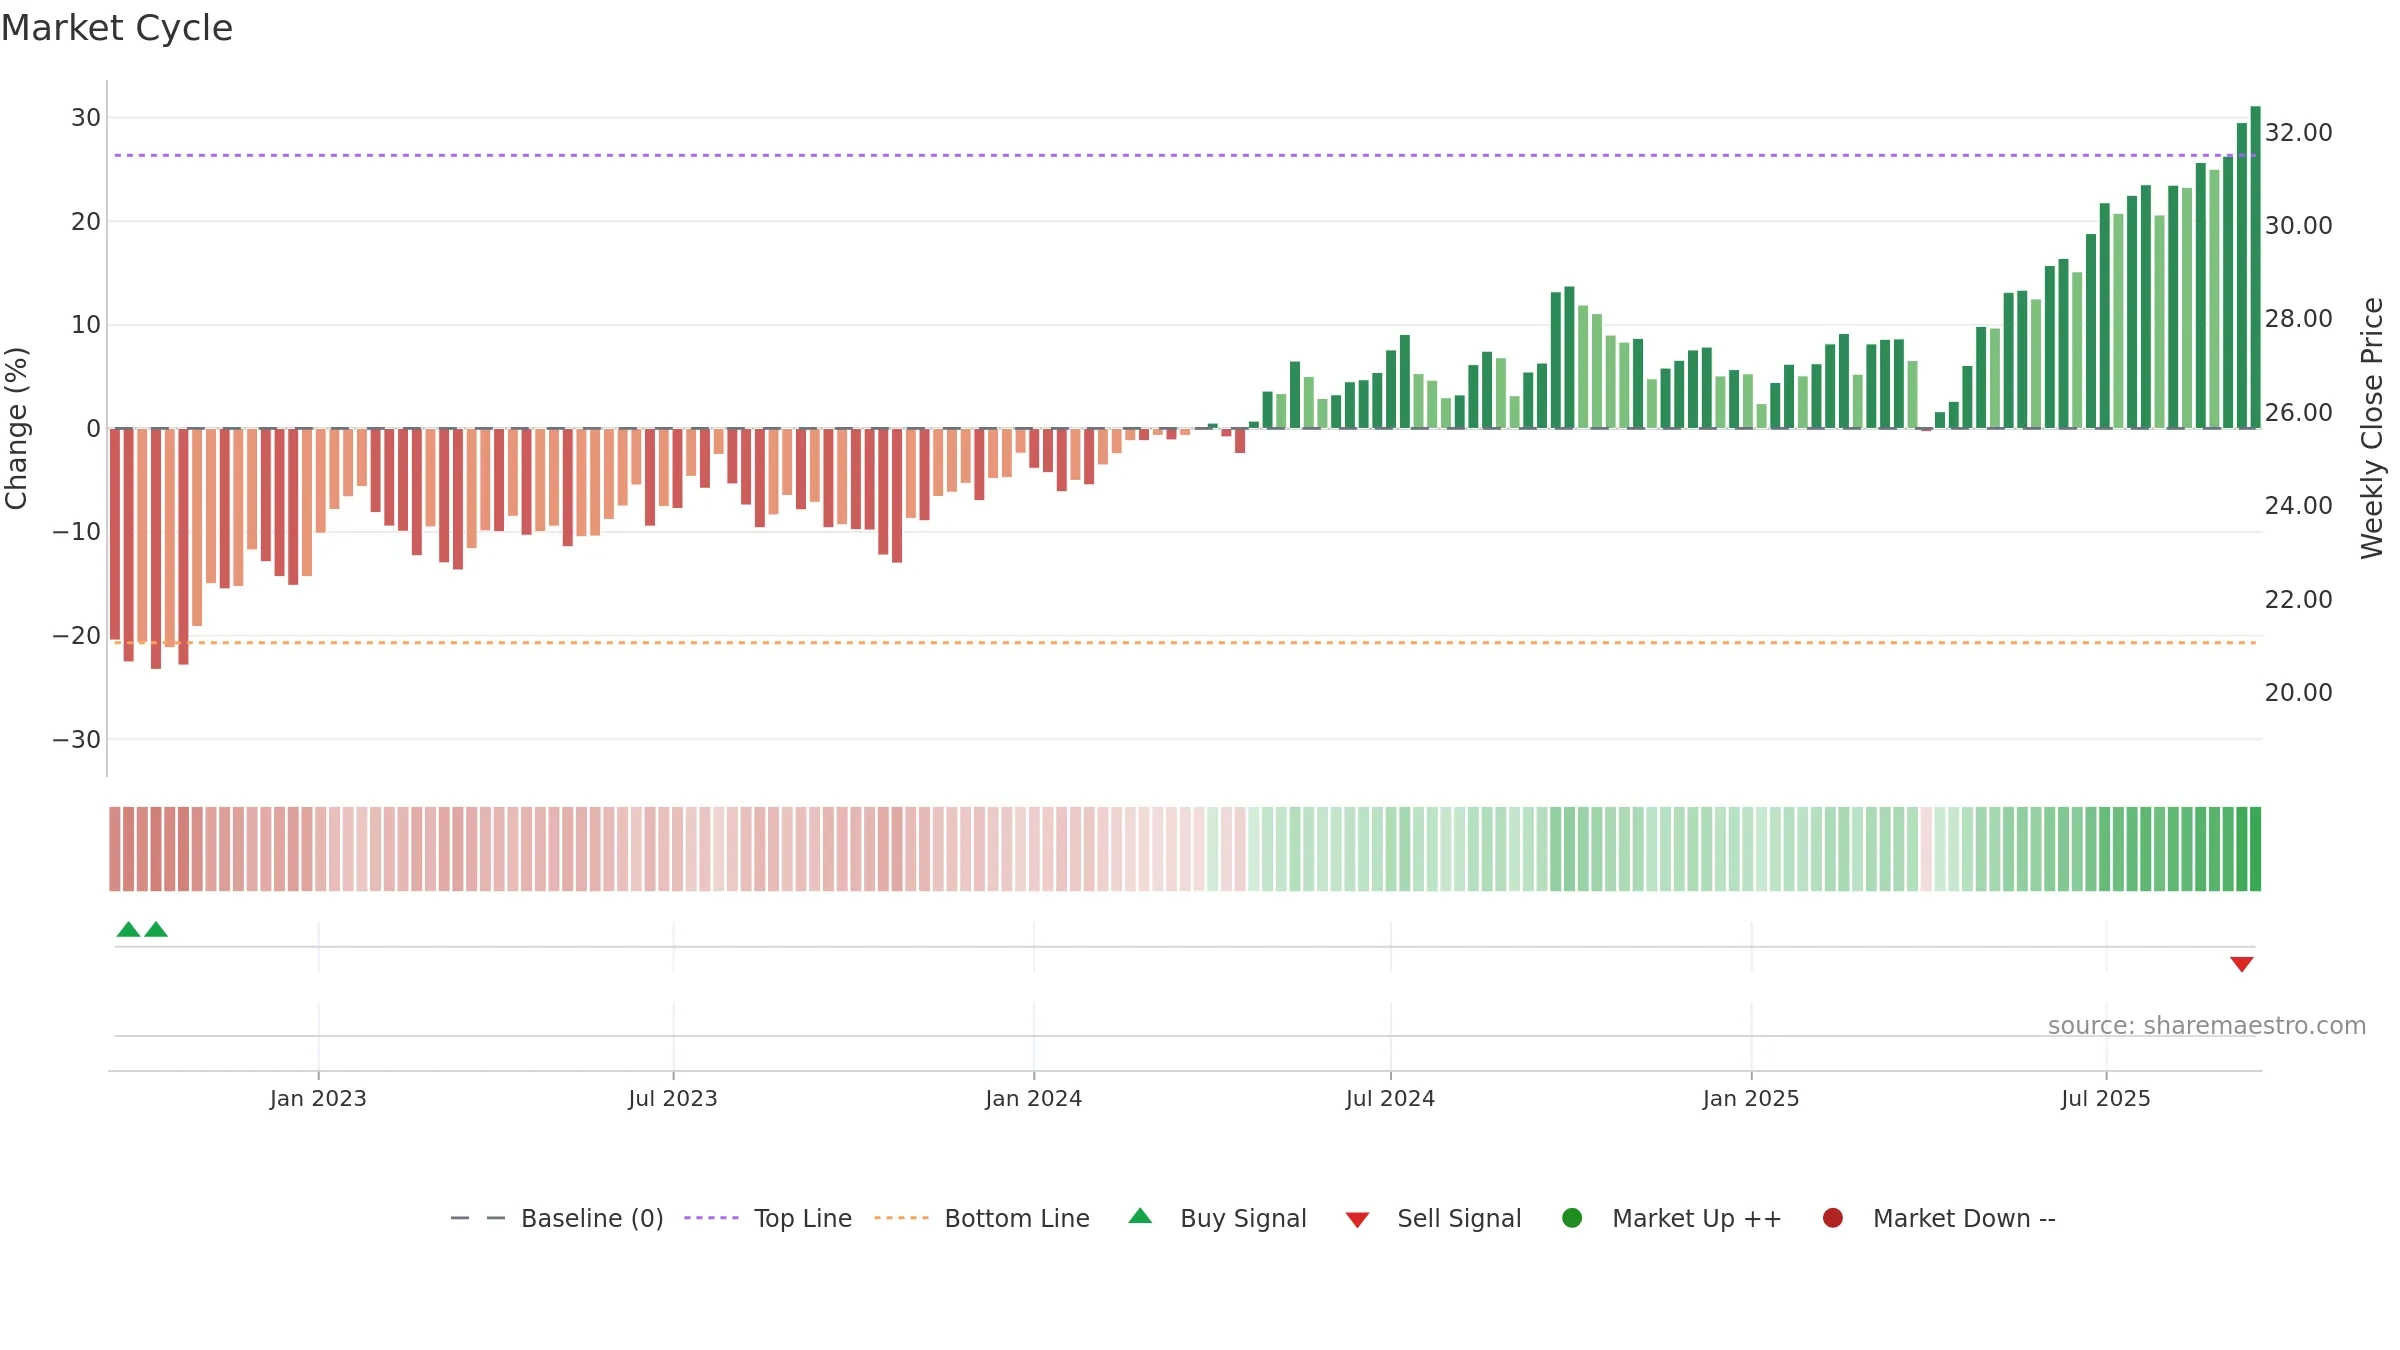2400x1350 pixels.
Task: Click the −20 percent axis tick label
Action: 77,635
